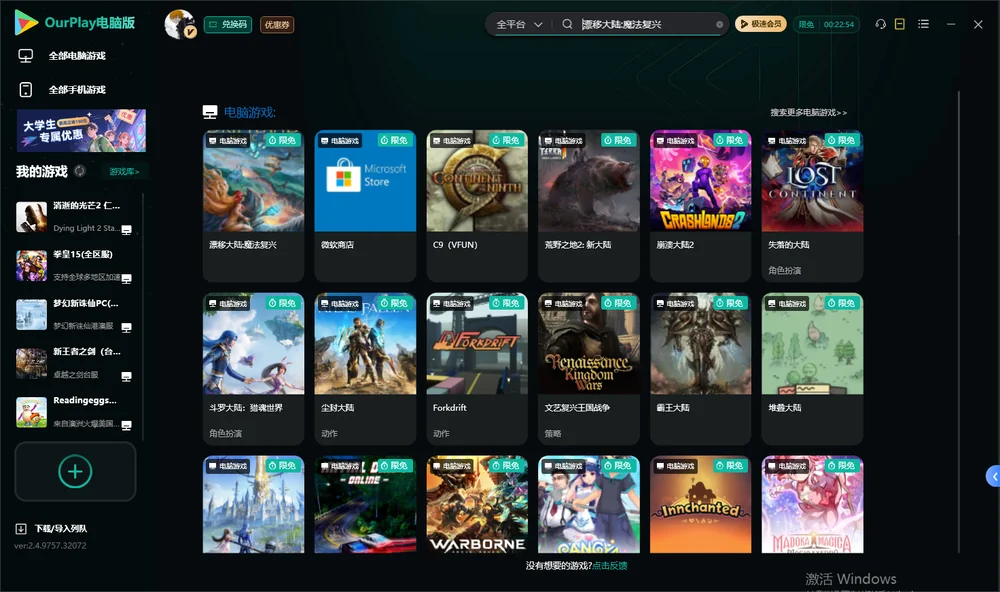This screenshot has width=1000, height=592.
Task: Add a game with the plus button
Action: coord(75,471)
